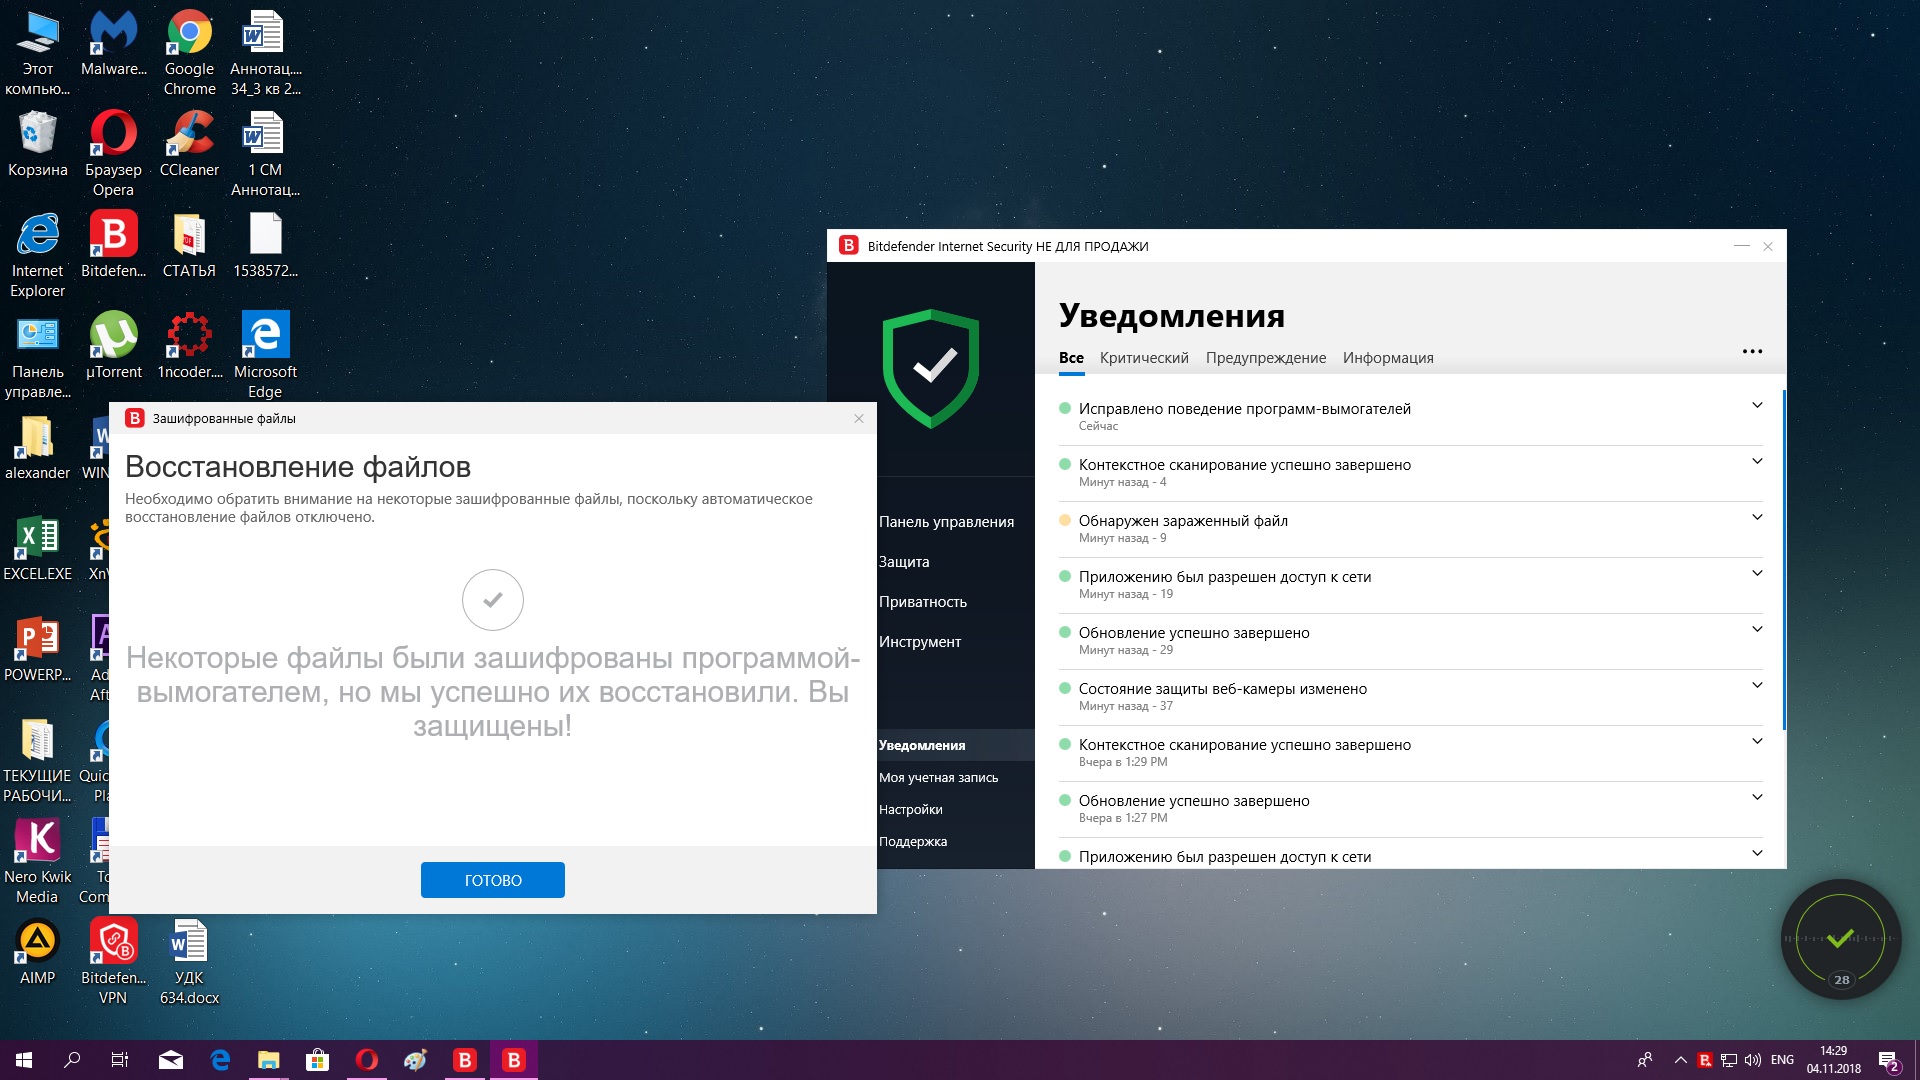Open Windows action center notifications icon
Viewport: 1920px width, 1080px height.
[1888, 1060]
